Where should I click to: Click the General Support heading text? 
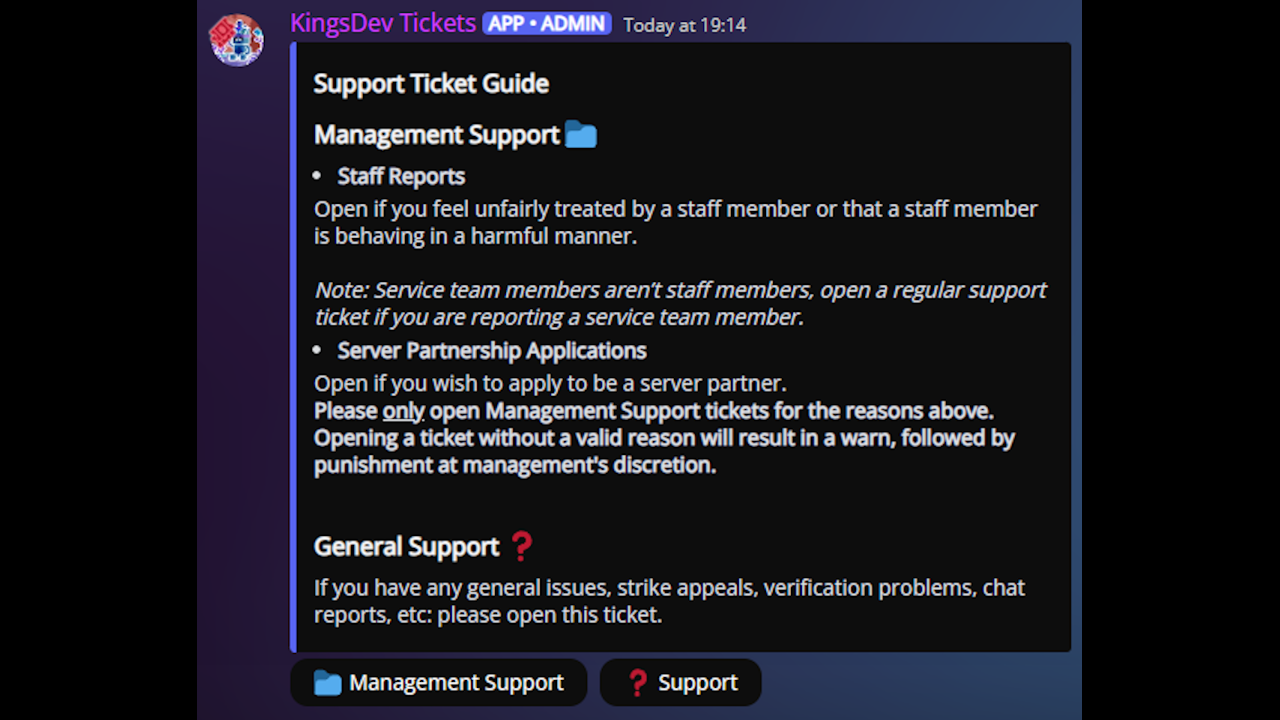[406, 546]
